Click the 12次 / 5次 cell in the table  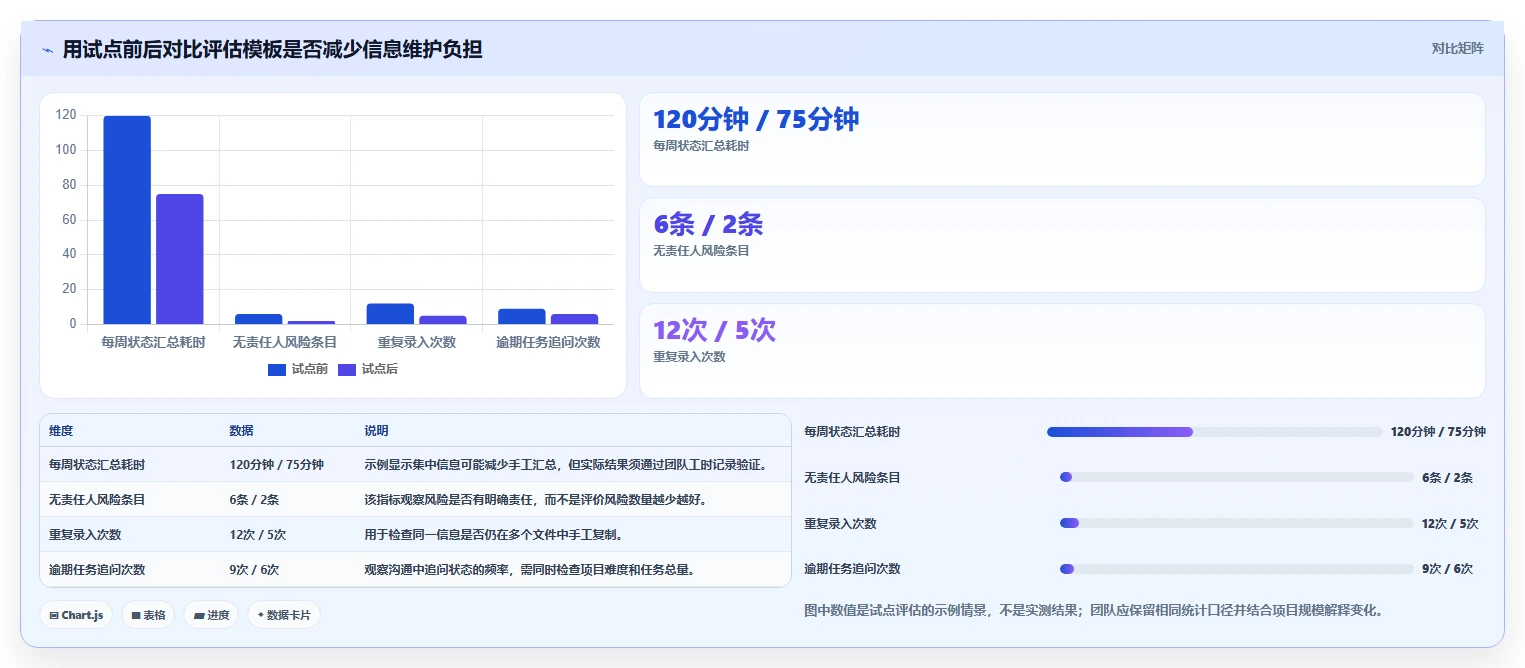[257, 535]
